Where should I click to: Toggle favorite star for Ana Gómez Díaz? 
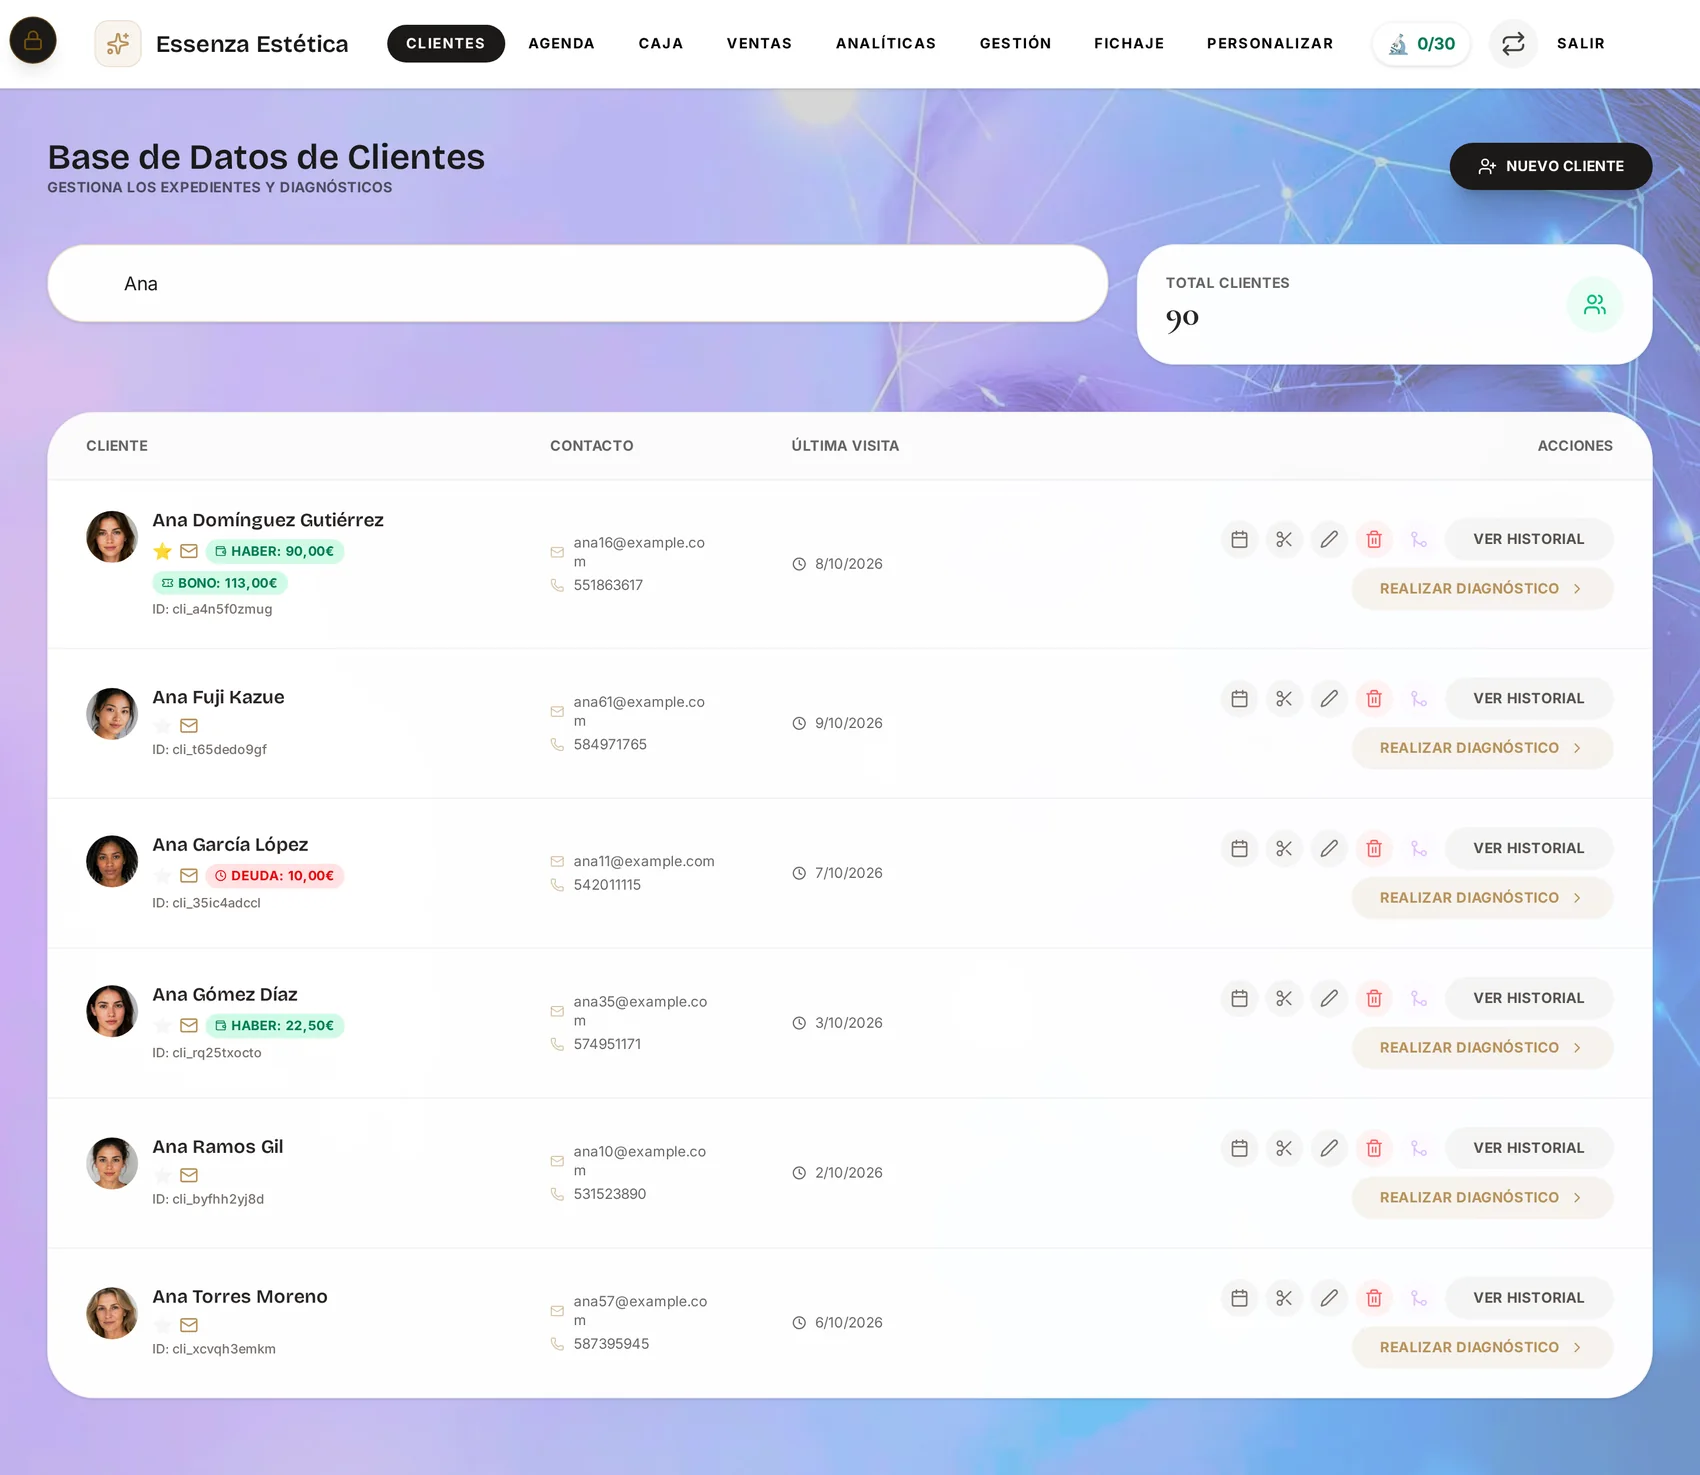click(162, 1026)
